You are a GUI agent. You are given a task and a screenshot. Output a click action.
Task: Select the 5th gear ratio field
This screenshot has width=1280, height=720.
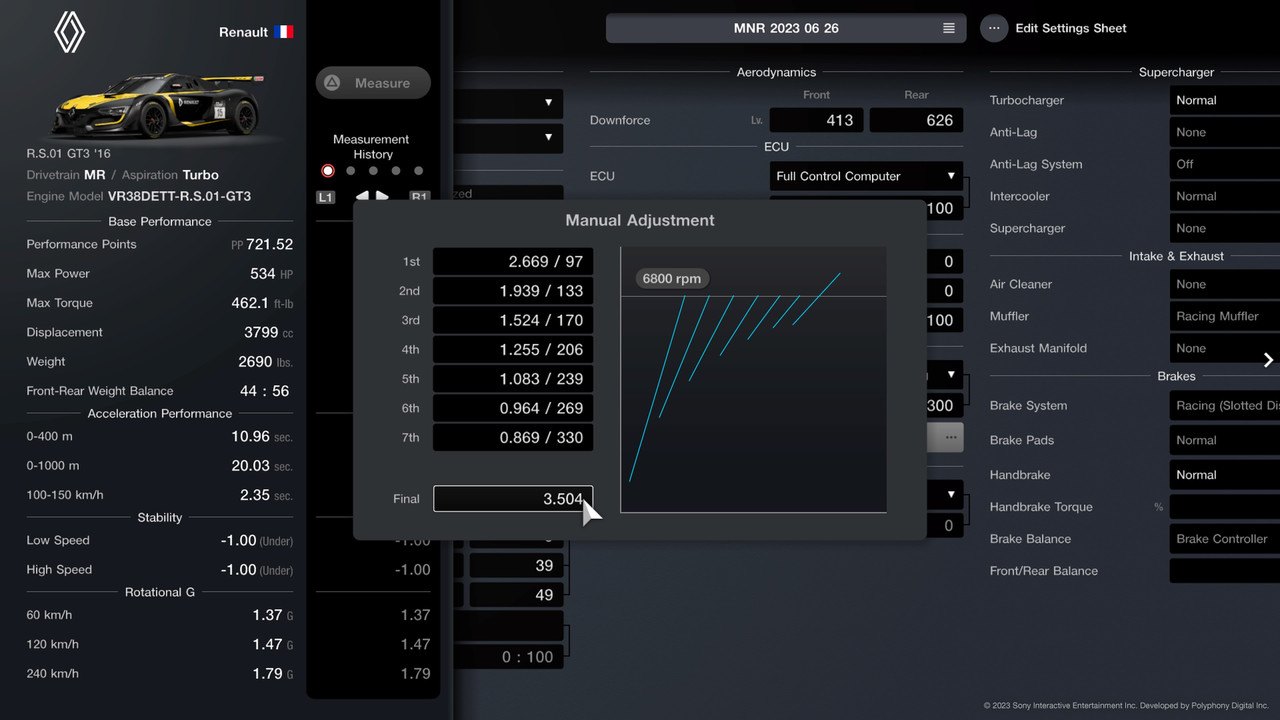513,379
